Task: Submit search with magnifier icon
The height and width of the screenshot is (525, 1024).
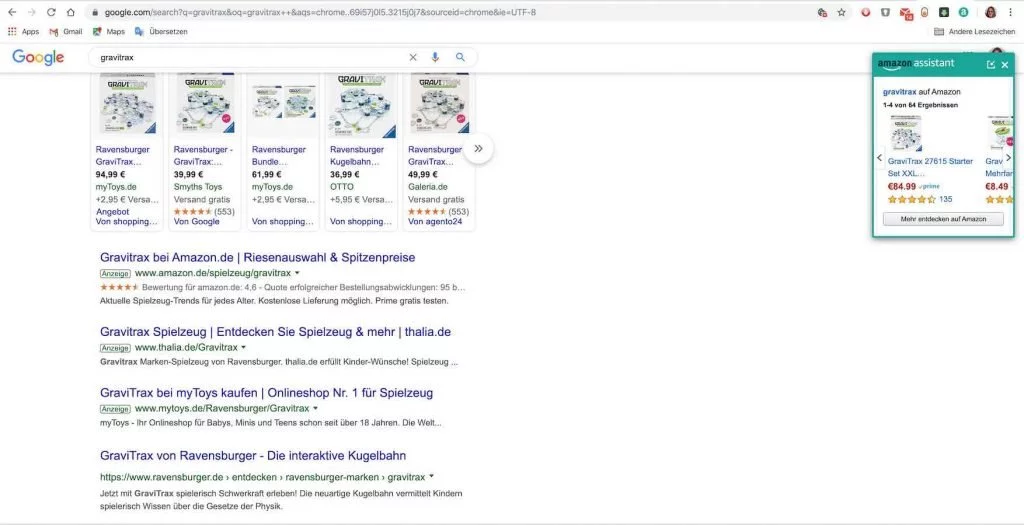Action: [x=460, y=57]
